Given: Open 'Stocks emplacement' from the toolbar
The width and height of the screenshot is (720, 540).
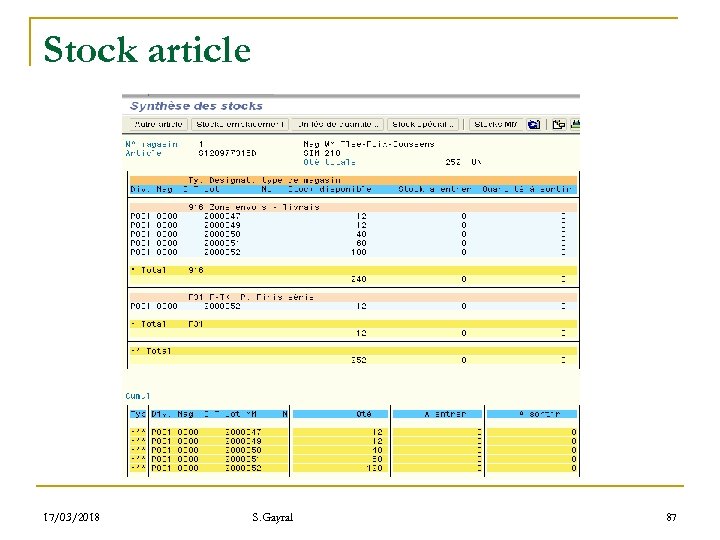Looking at the screenshot, I should point(240,124).
